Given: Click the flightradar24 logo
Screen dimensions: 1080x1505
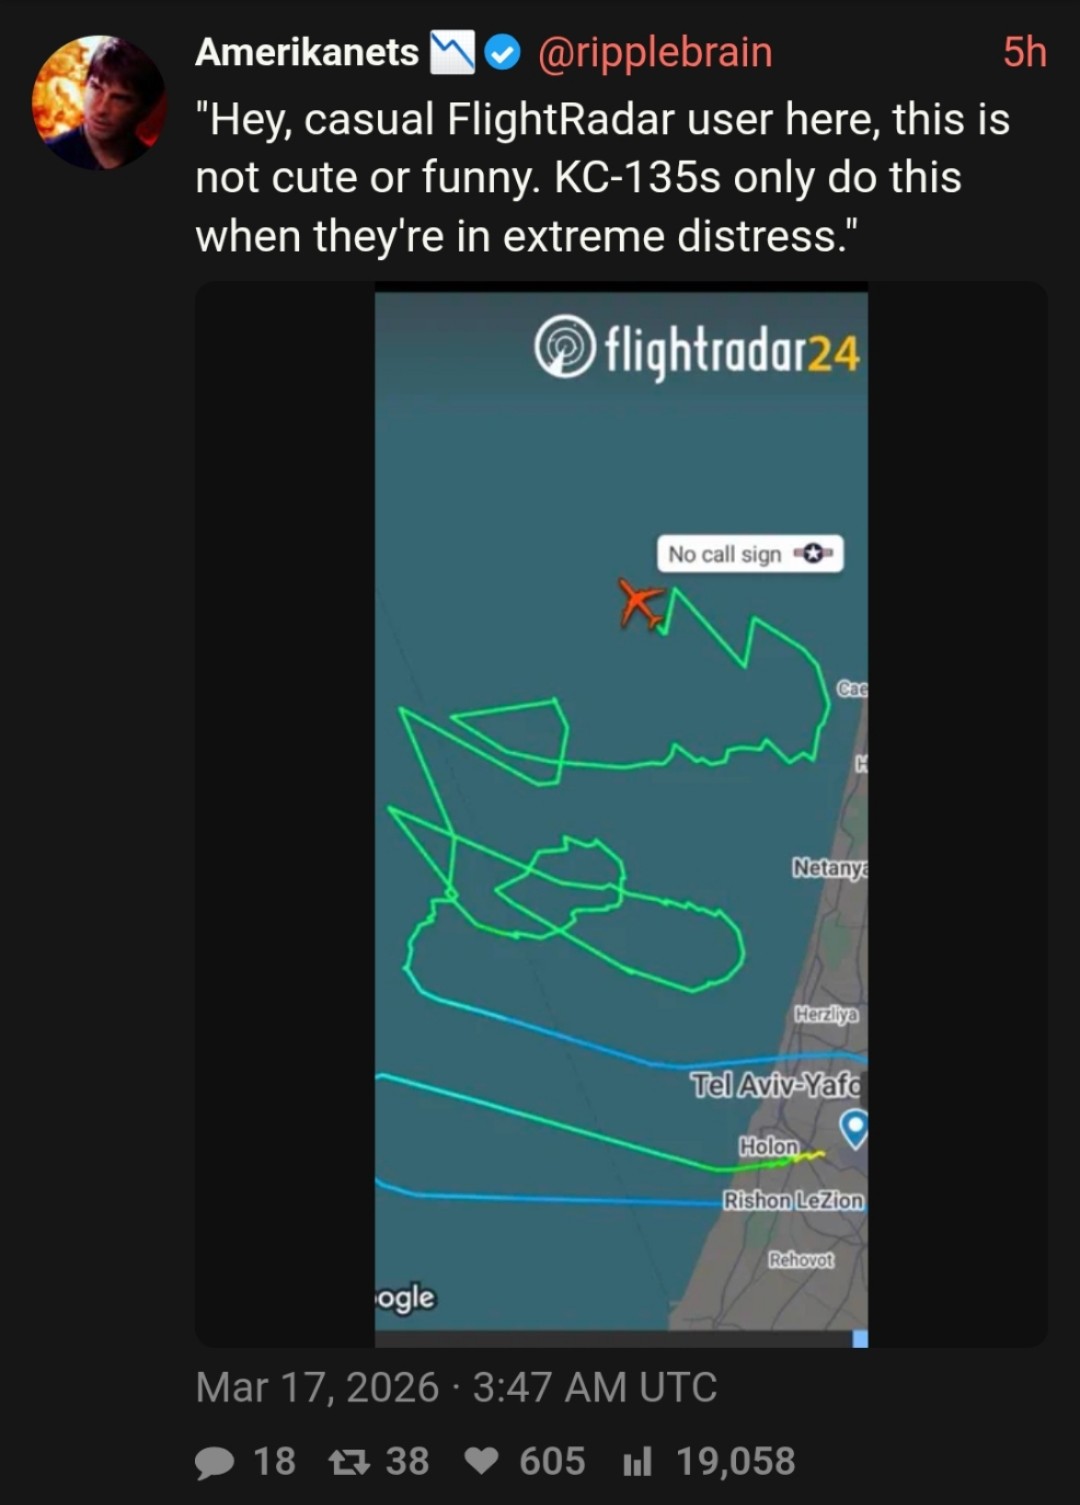Looking at the screenshot, I should click(x=697, y=349).
